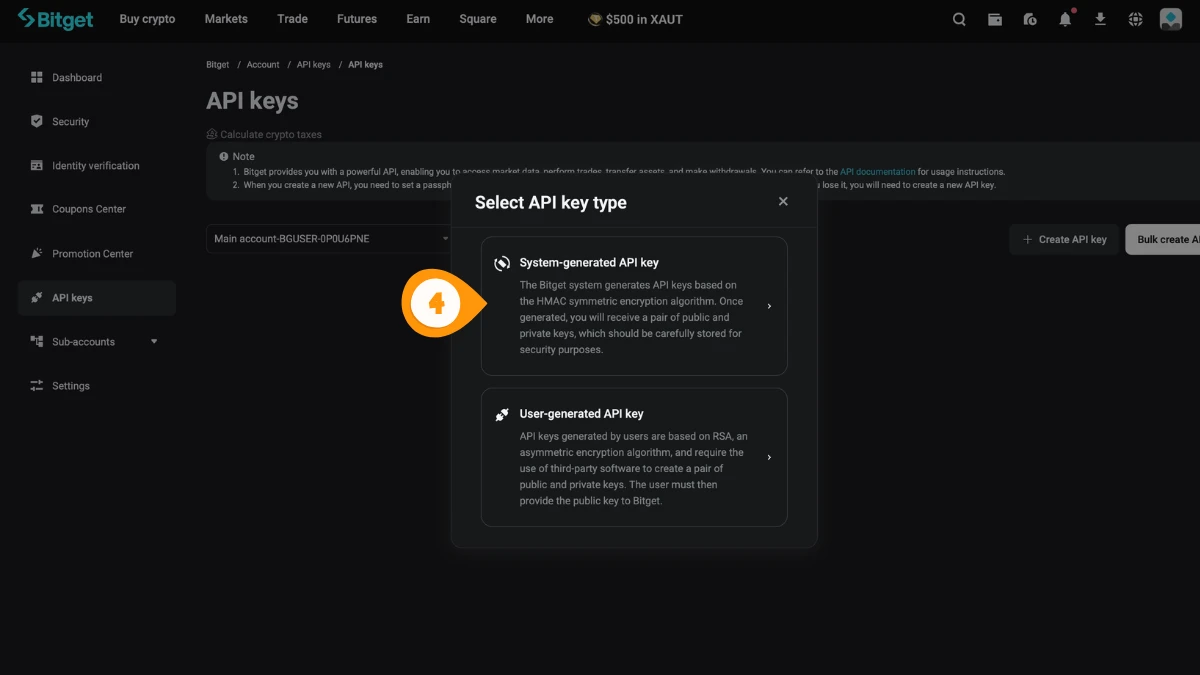The image size is (1200, 675).
Task: Open the Futures menu
Action: click(x=357, y=19)
